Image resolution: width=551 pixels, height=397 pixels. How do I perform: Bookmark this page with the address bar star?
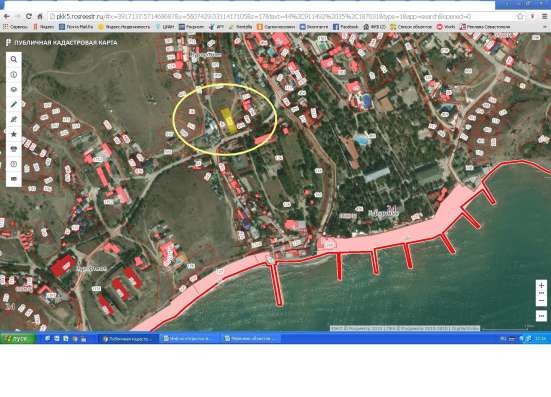[x=520, y=16]
